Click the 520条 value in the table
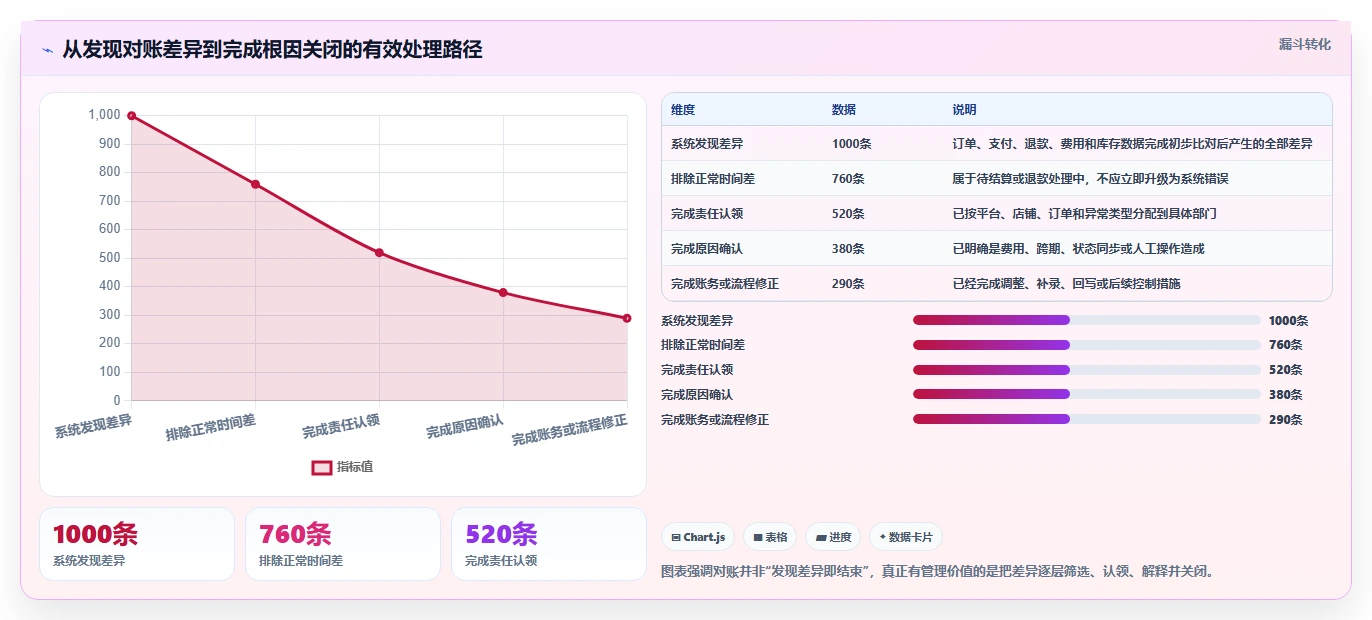This screenshot has height=620, width=1372. (x=849, y=214)
